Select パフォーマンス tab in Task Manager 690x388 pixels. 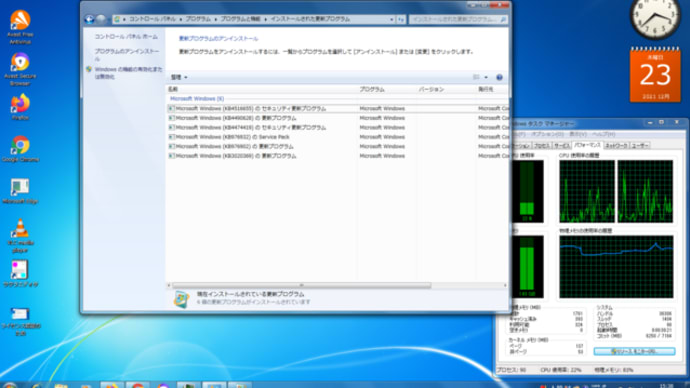point(587,145)
